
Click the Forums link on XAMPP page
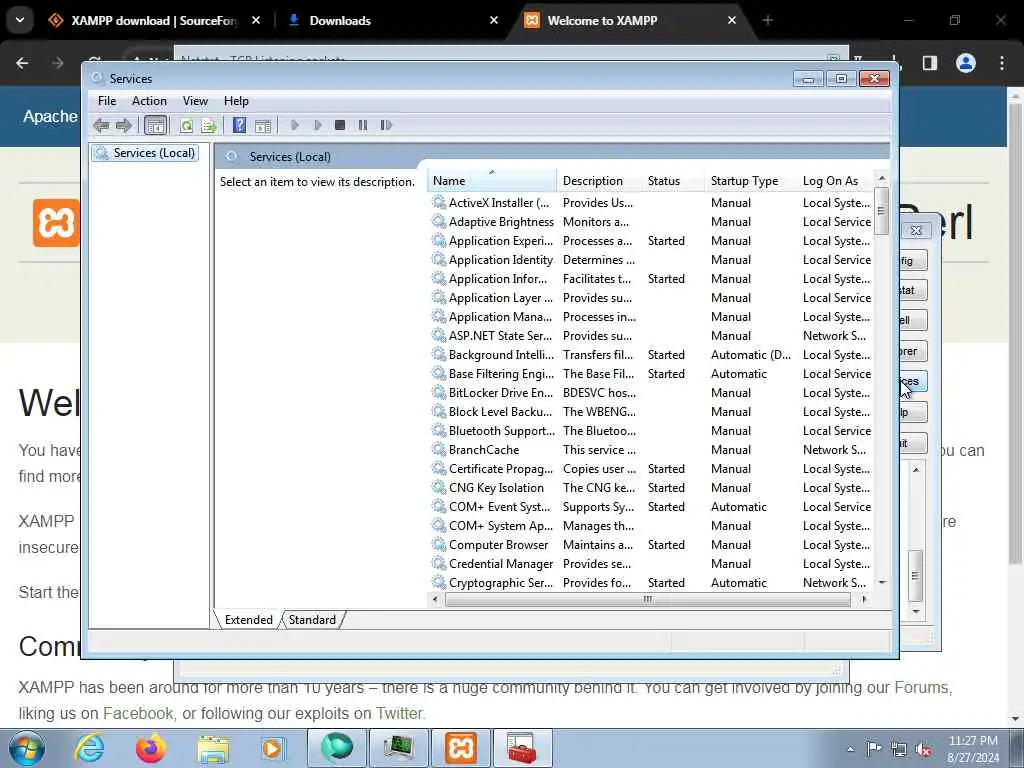tap(921, 687)
